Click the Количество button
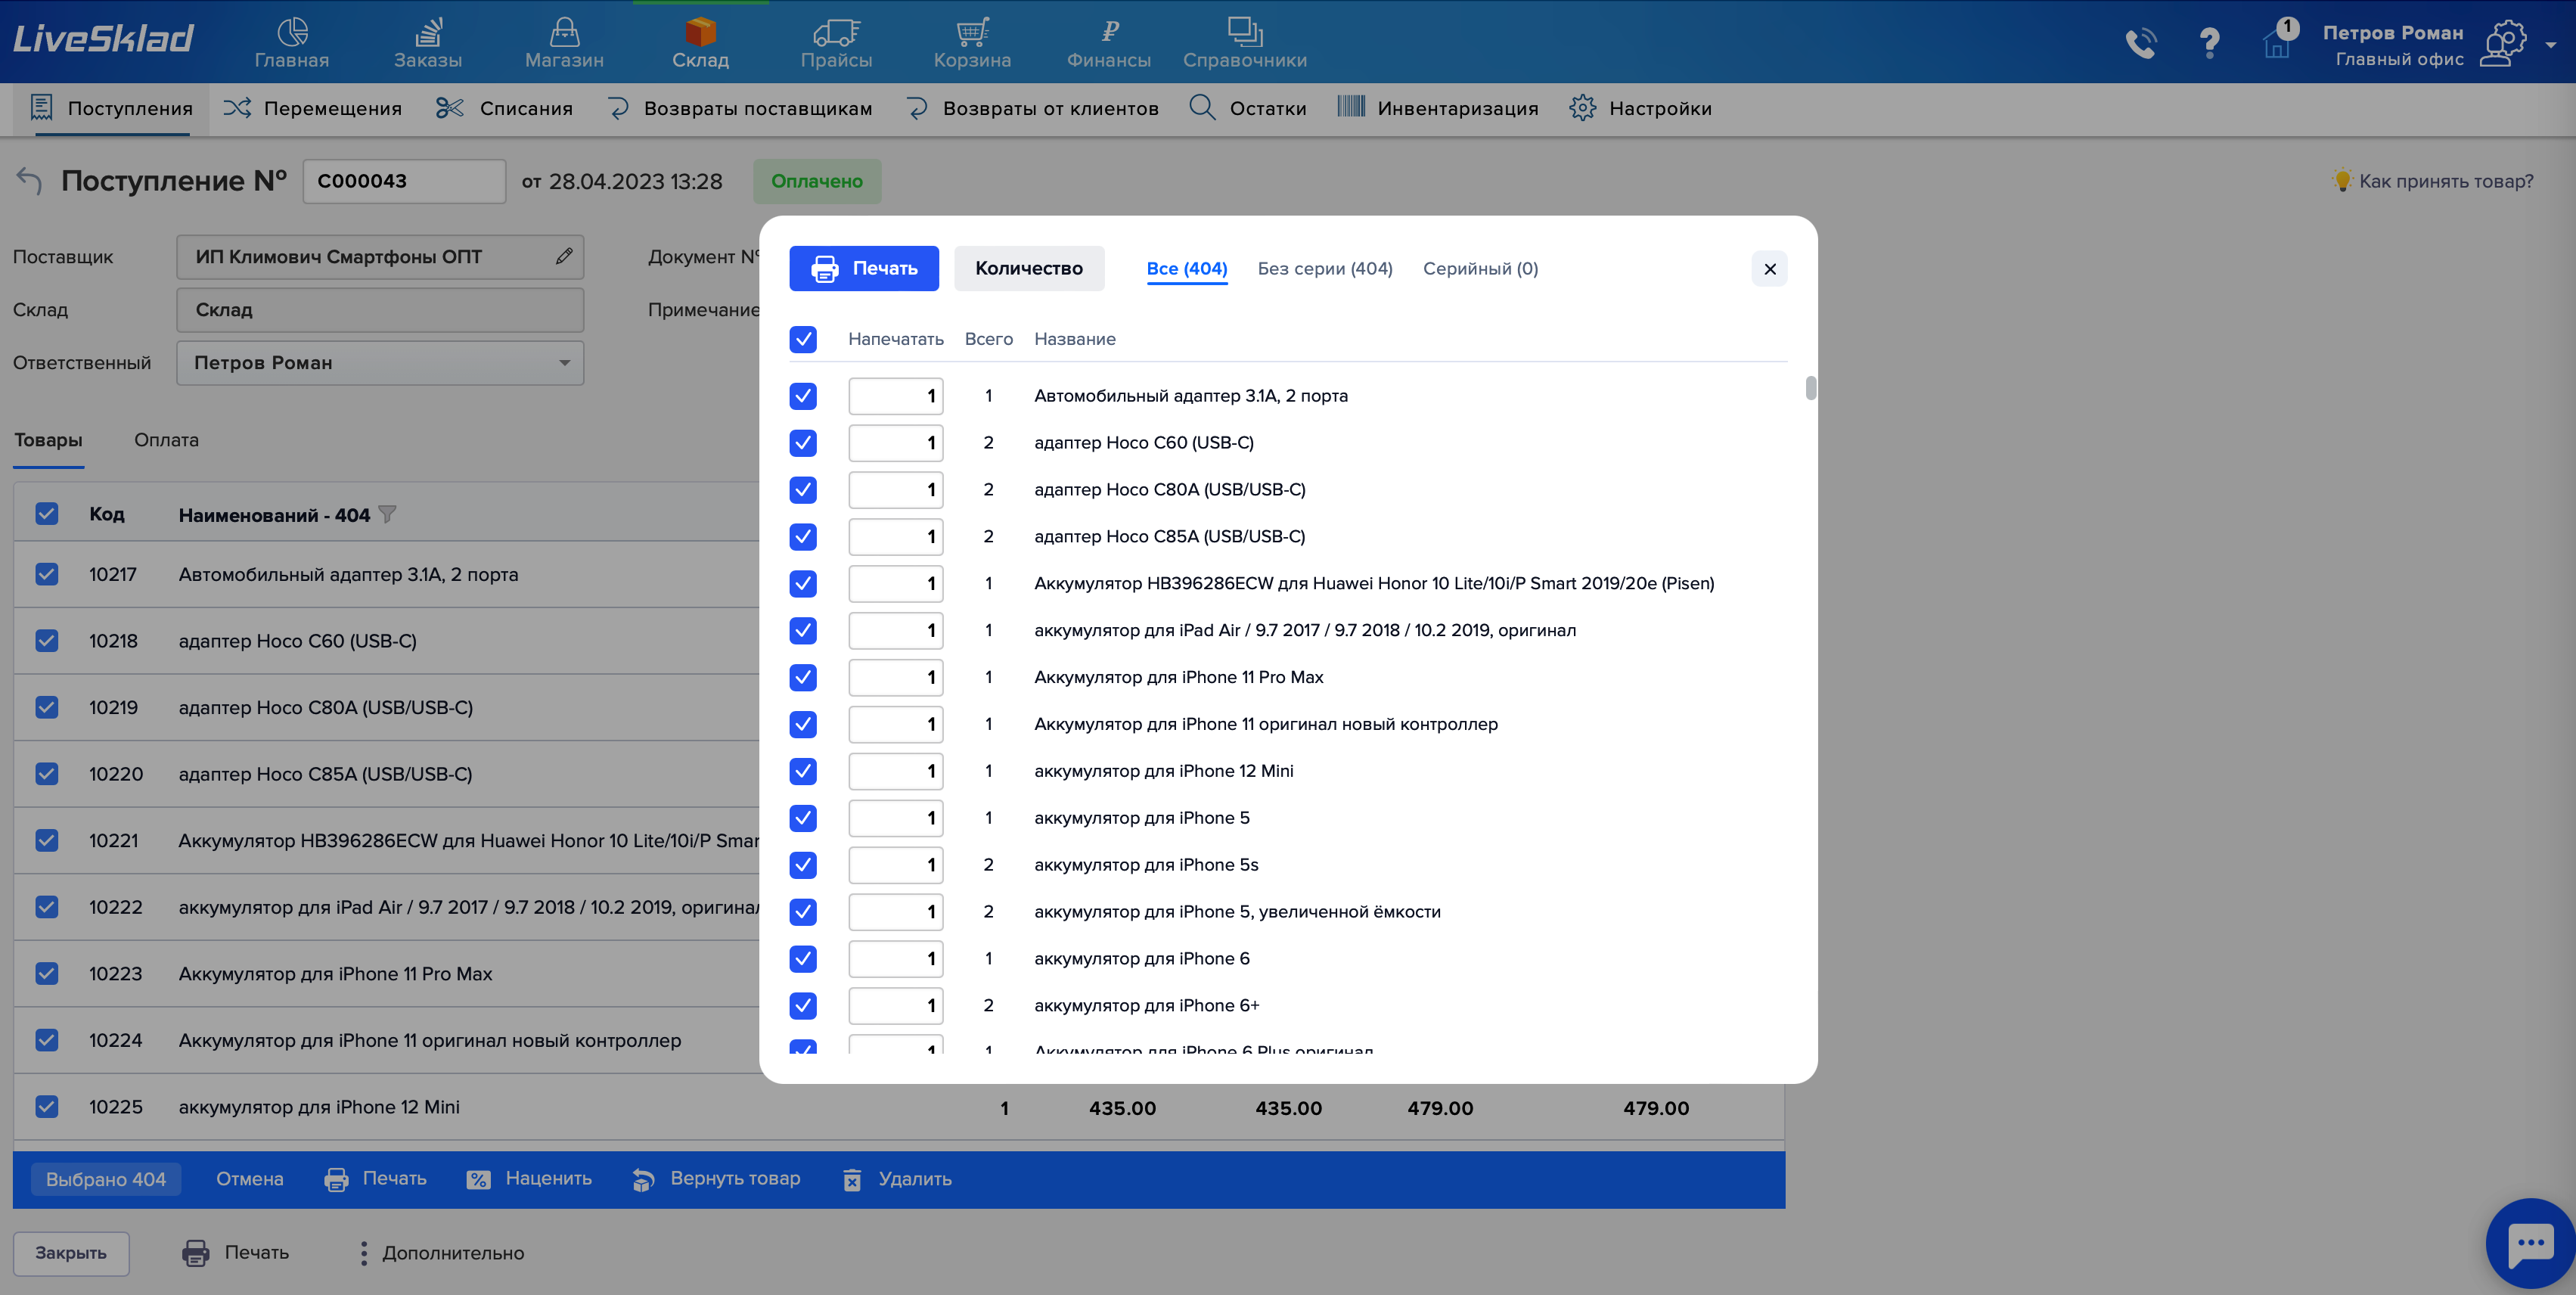 (1028, 268)
